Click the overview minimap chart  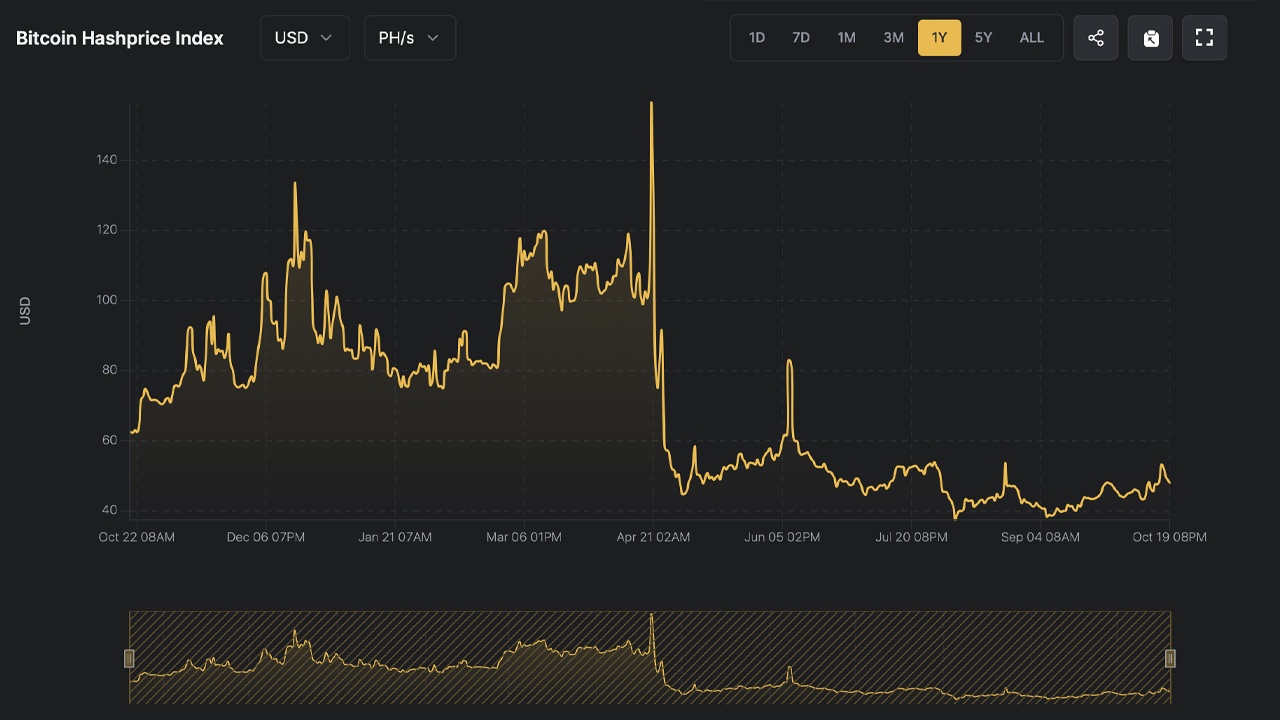650,660
